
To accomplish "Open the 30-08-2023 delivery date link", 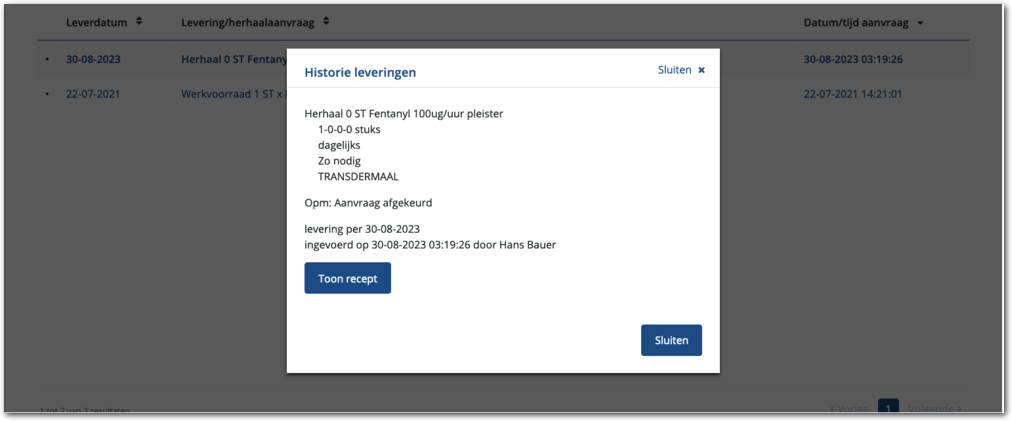I will [93, 59].
